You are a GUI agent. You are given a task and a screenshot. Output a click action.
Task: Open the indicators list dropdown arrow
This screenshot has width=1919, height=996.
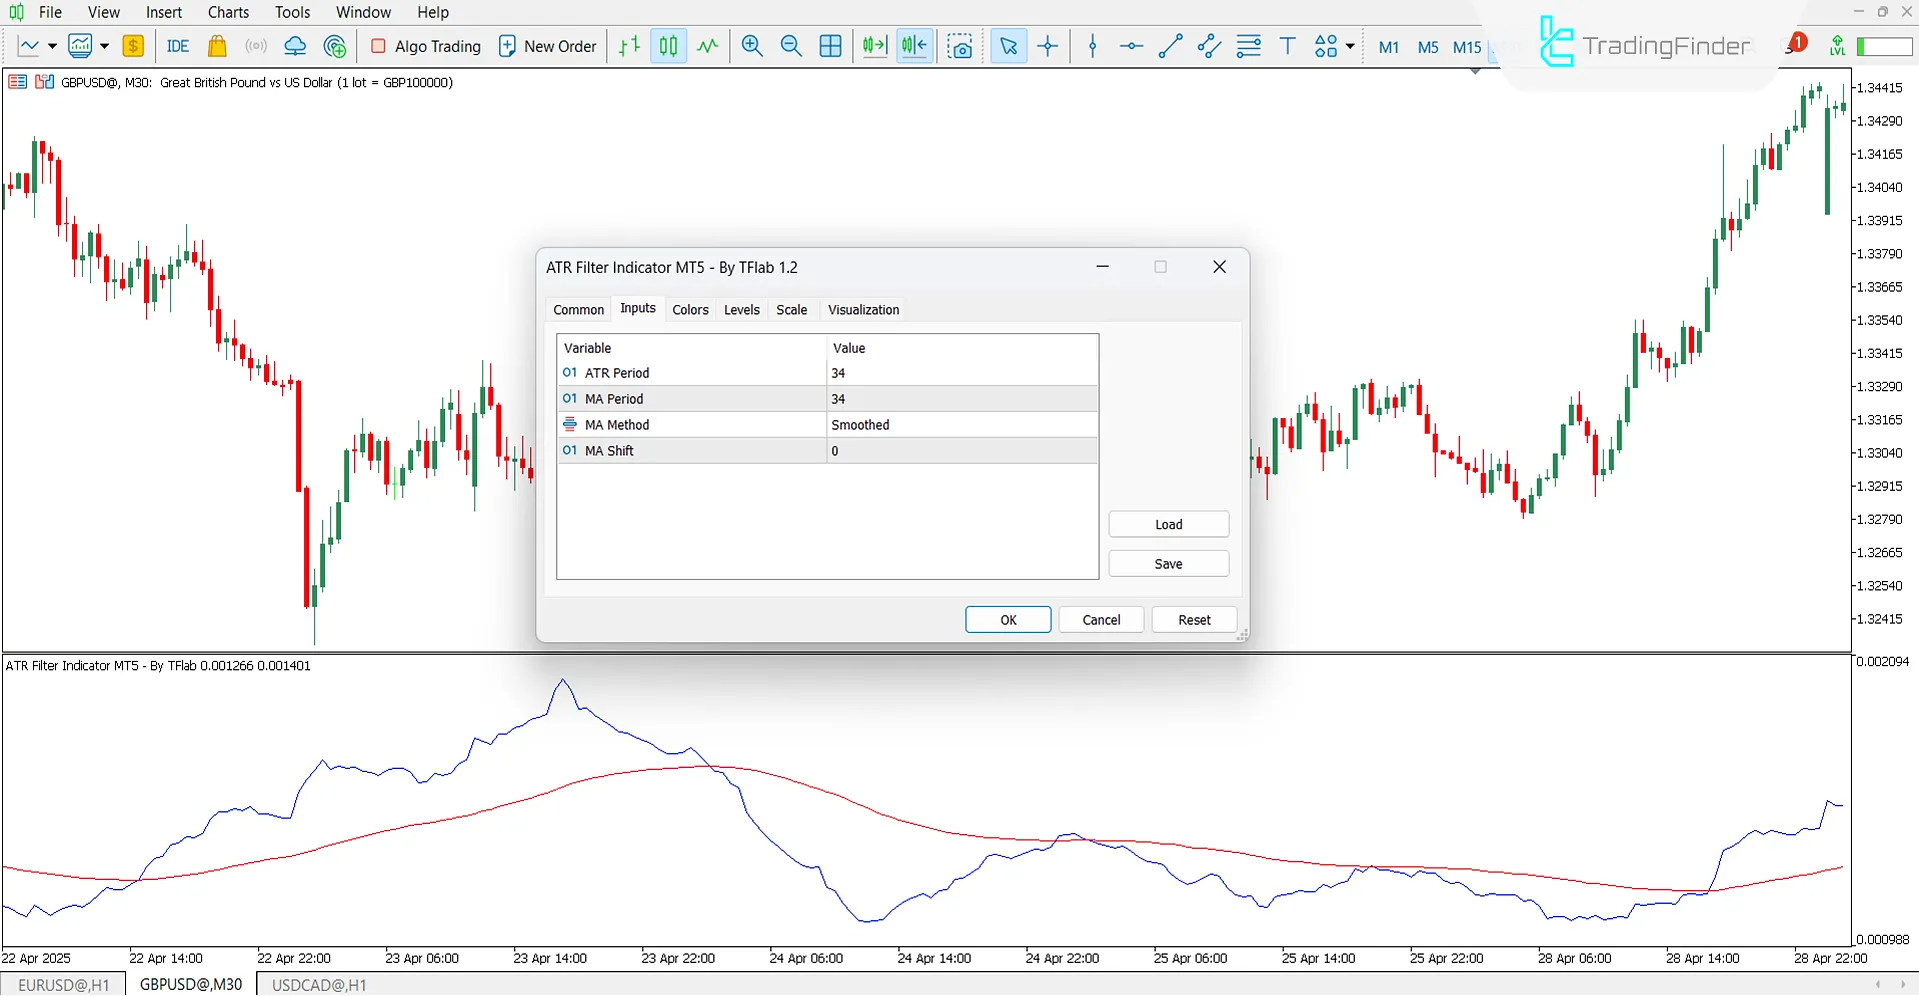point(104,46)
